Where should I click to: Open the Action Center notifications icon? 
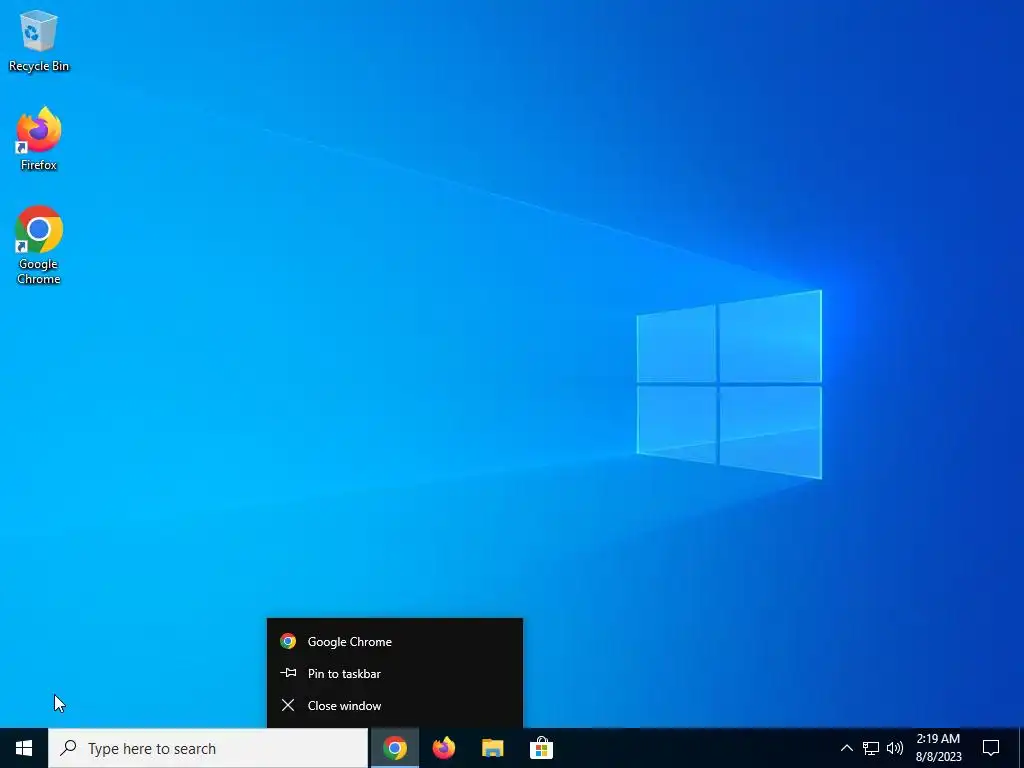(x=991, y=748)
